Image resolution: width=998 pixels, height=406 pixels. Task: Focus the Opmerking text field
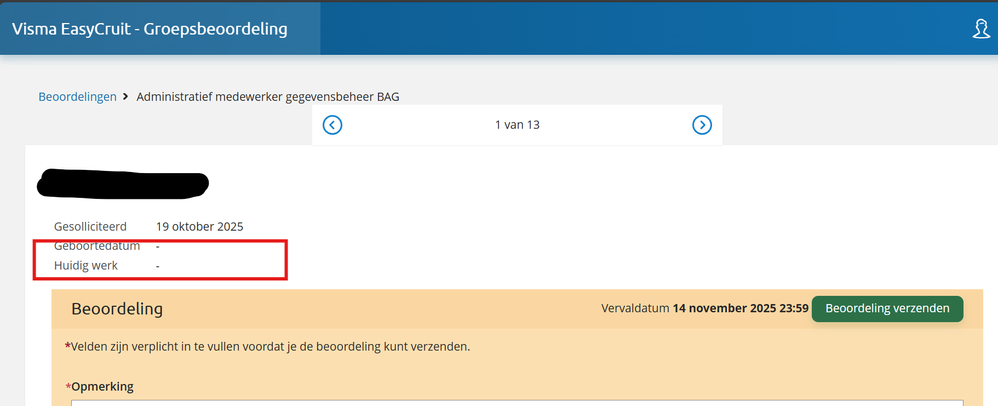(x=517, y=403)
